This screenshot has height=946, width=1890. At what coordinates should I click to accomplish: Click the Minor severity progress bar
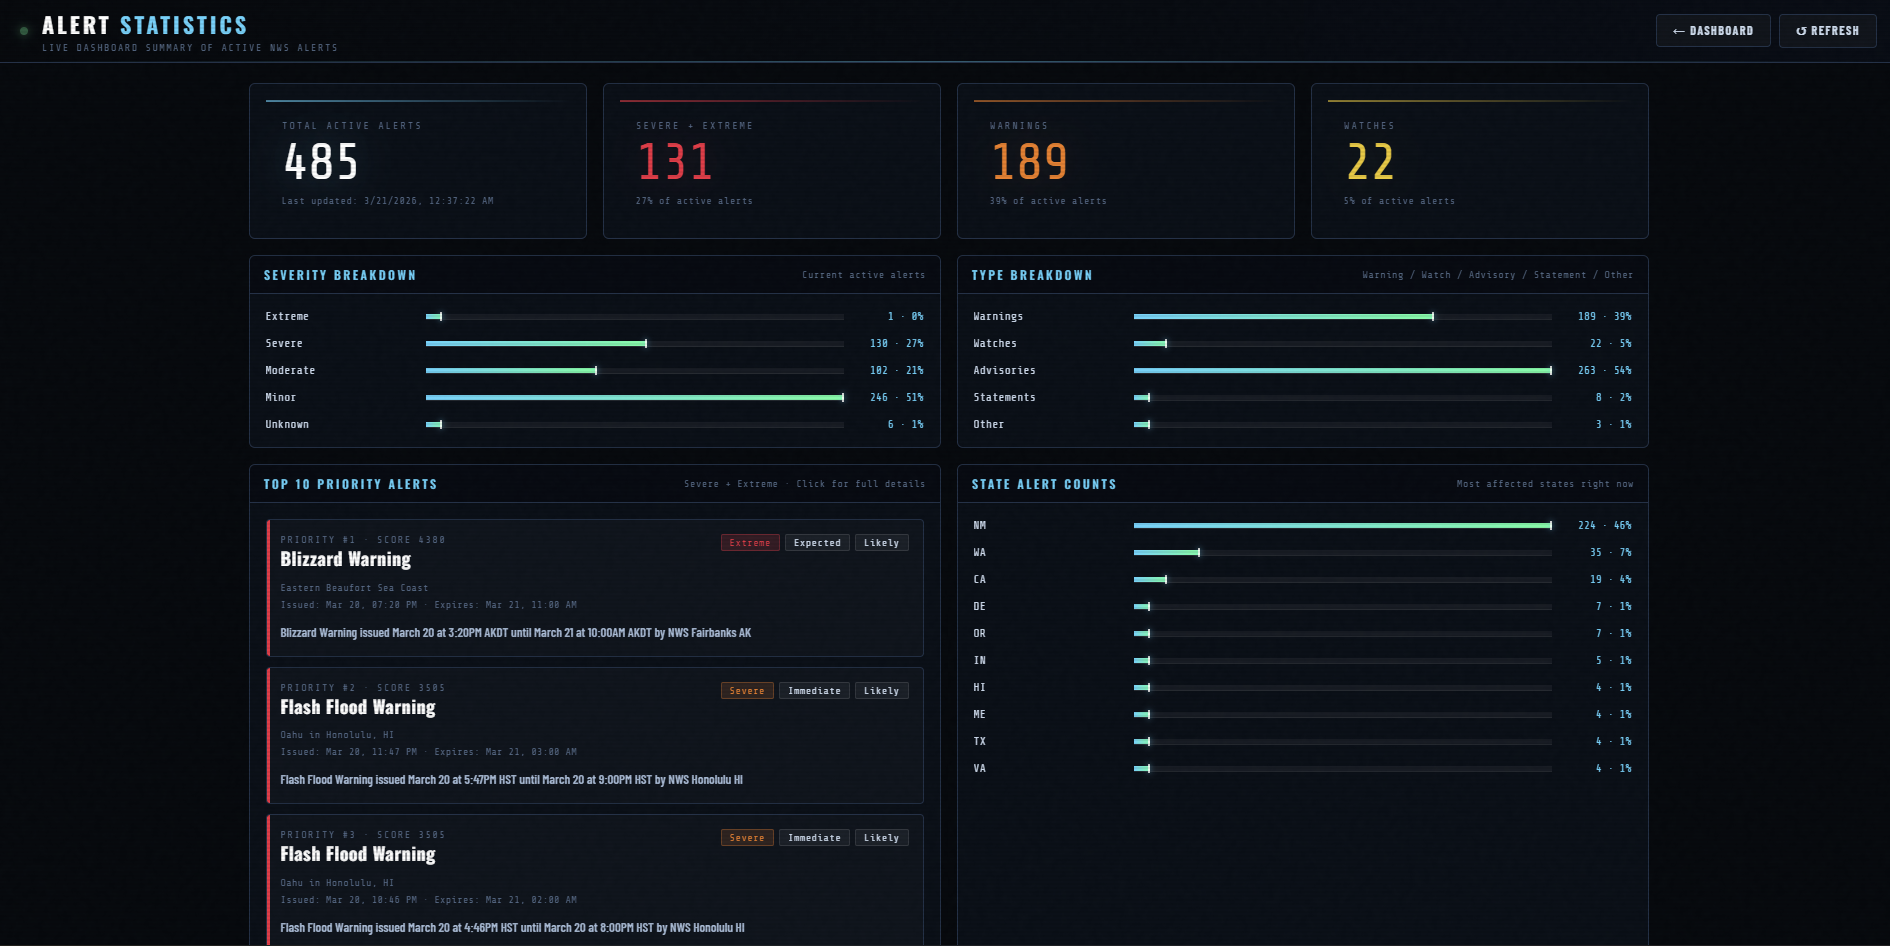(635, 398)
